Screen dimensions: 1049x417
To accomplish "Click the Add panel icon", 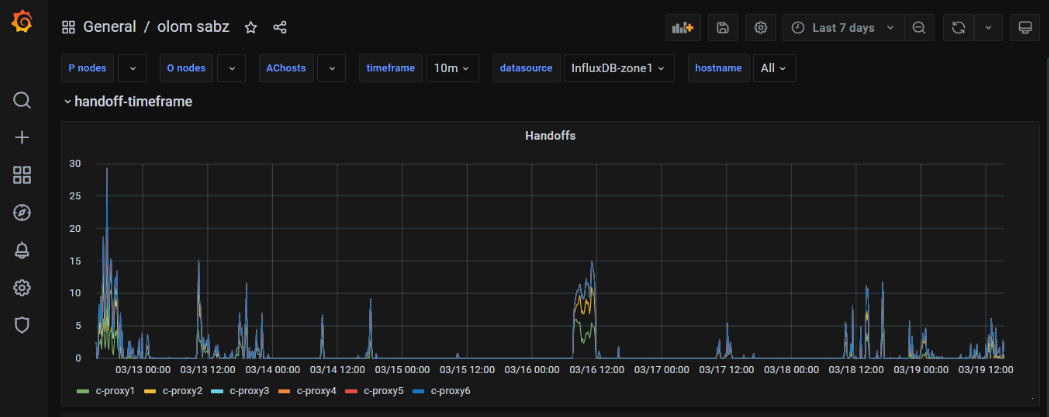I will [683, 27].
